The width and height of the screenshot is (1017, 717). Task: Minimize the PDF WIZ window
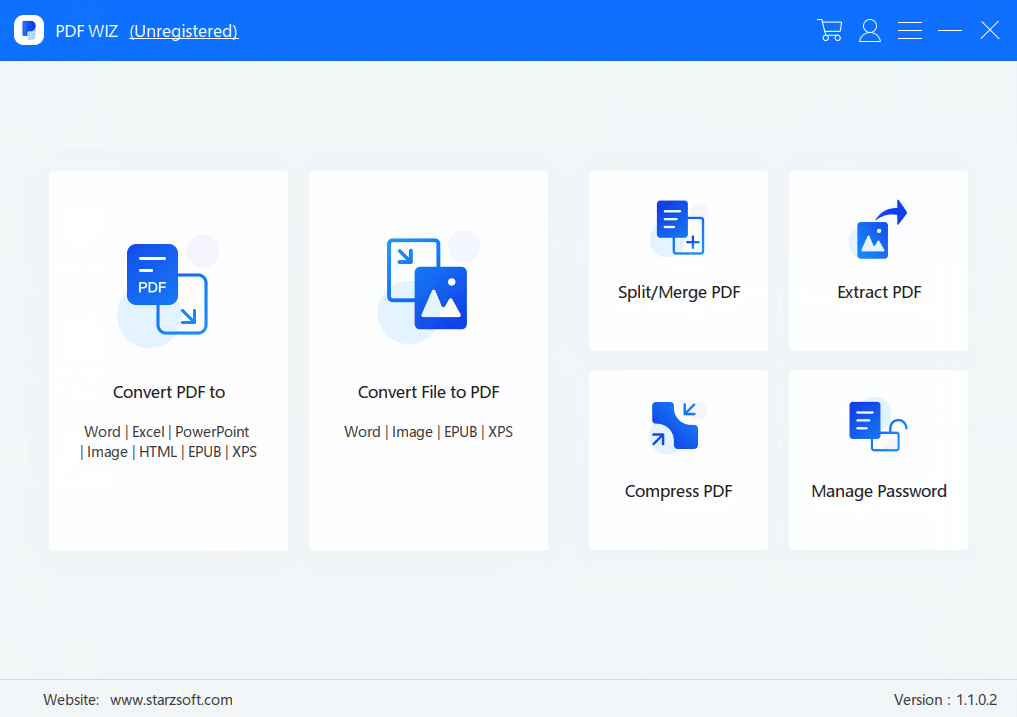tap(950, 30)
